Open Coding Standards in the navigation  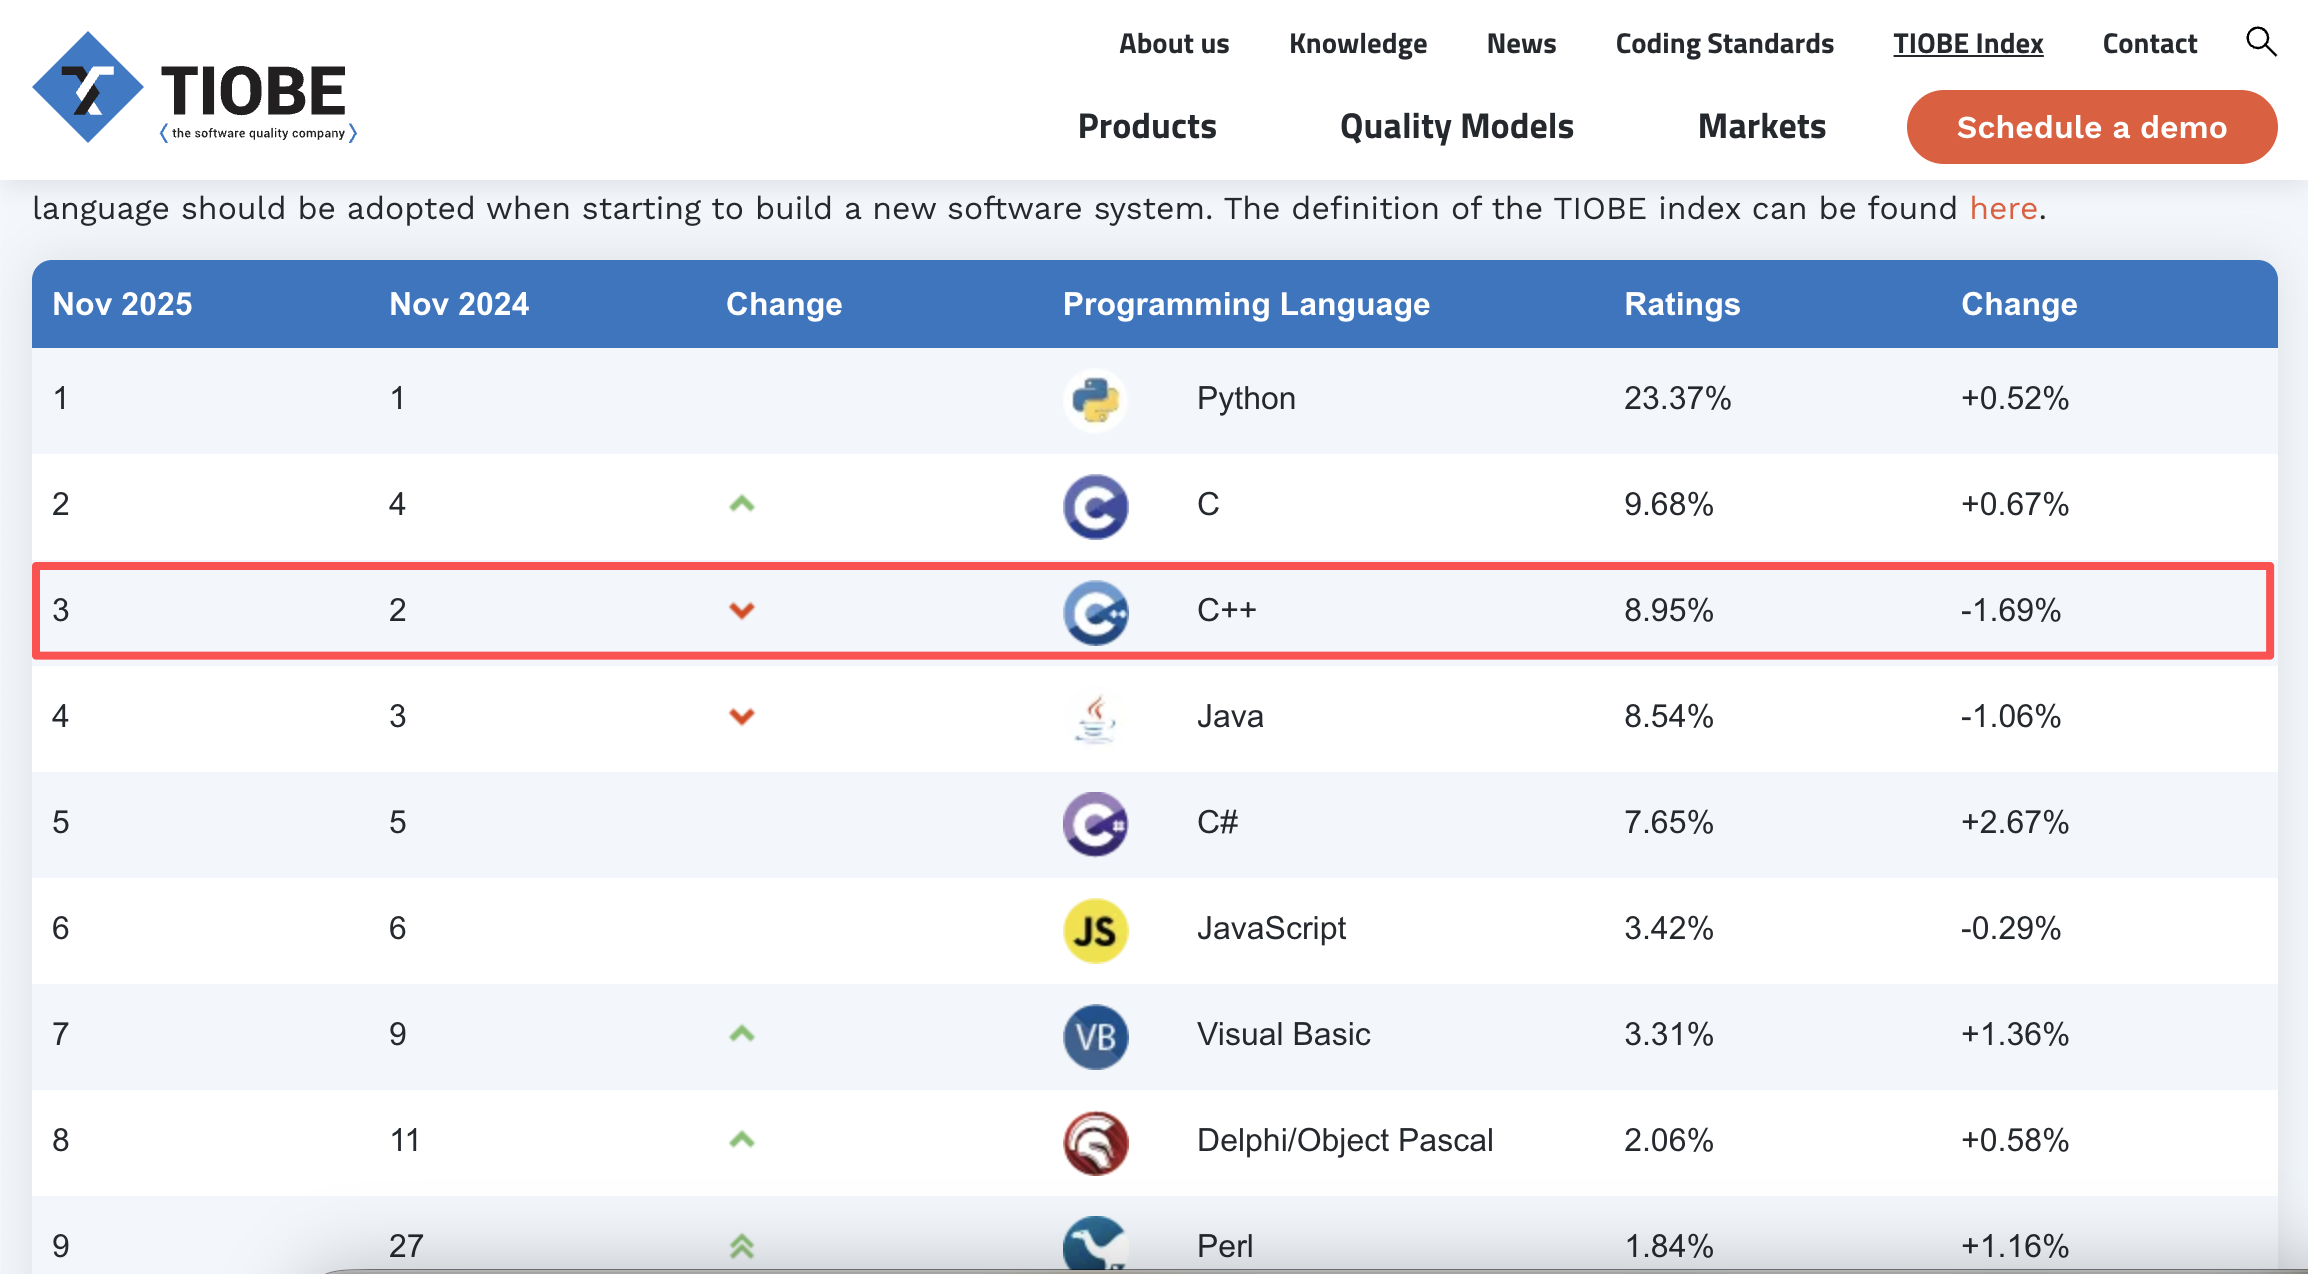tap(1725, 44)
